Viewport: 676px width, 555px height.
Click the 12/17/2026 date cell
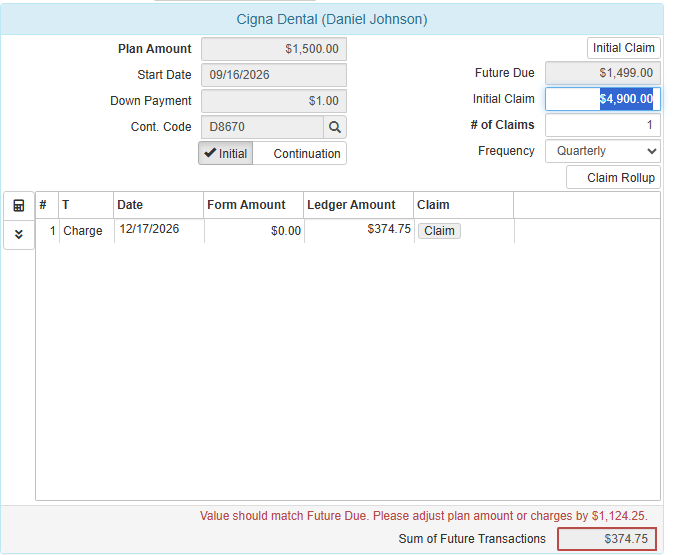(159, 231)
